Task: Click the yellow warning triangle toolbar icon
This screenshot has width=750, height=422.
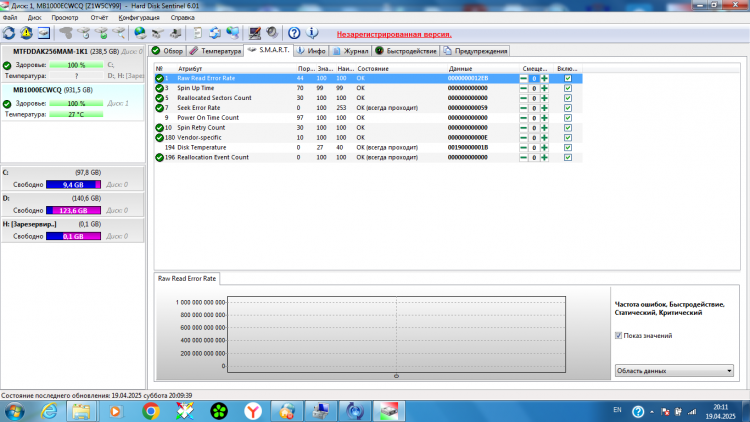Action: tap(26, 33)
